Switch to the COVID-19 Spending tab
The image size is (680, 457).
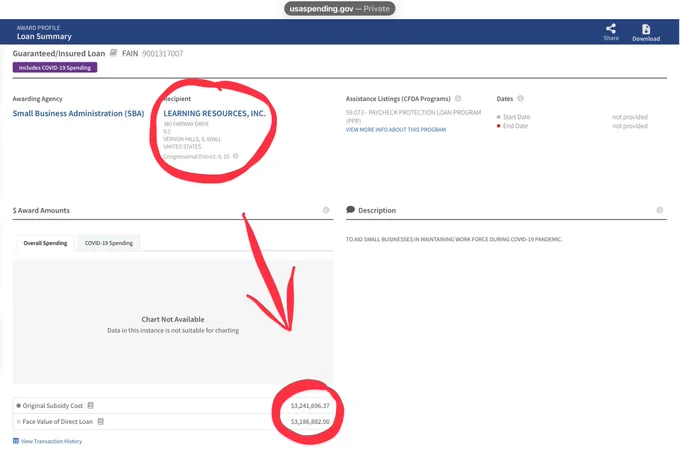tap(108, 243)
